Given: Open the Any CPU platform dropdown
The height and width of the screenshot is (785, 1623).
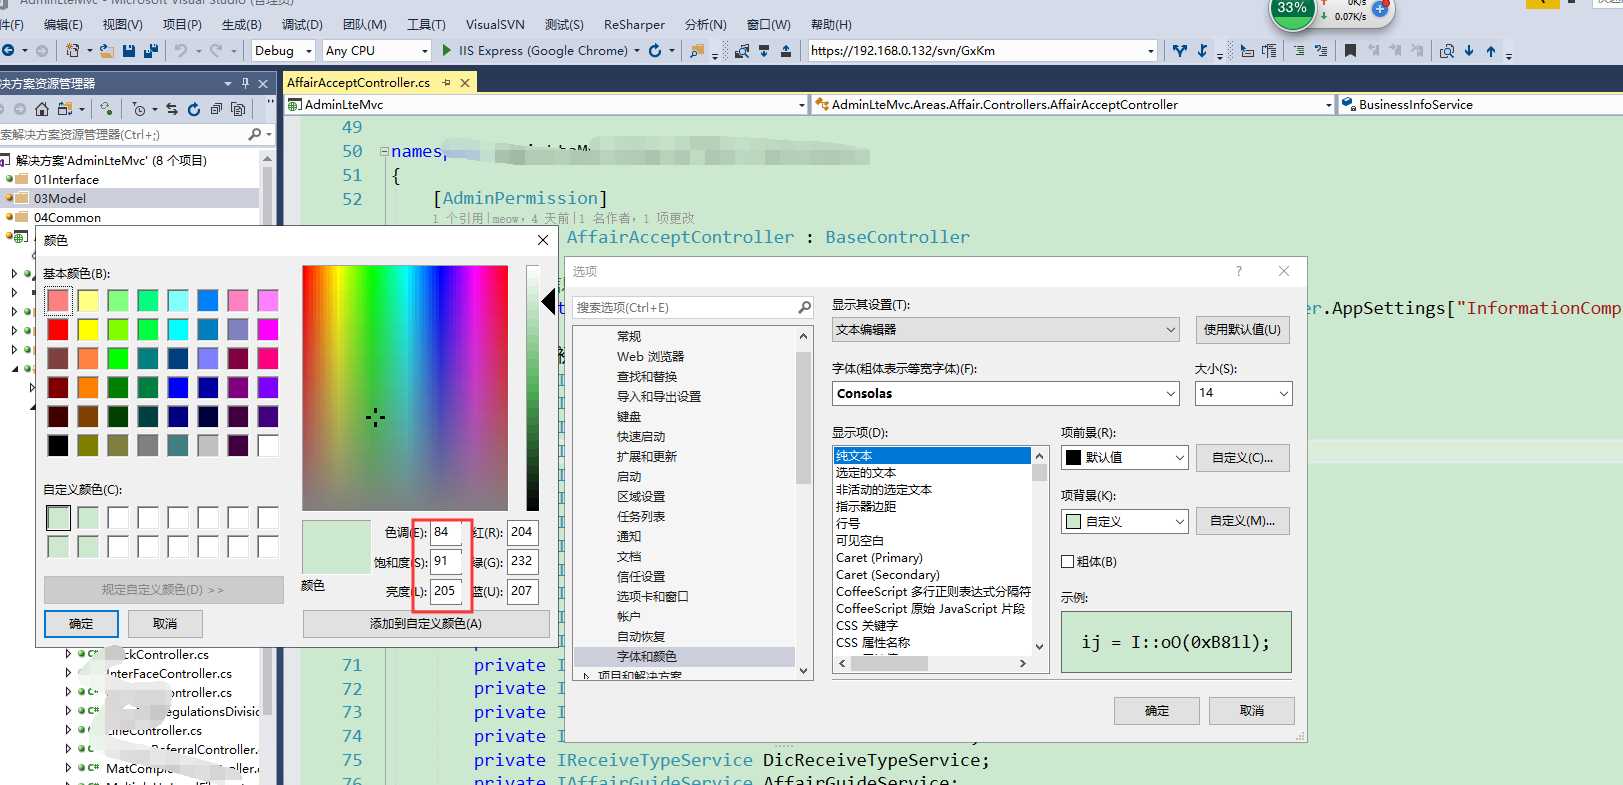Looking at the screenshot, I should coord(424,50).
